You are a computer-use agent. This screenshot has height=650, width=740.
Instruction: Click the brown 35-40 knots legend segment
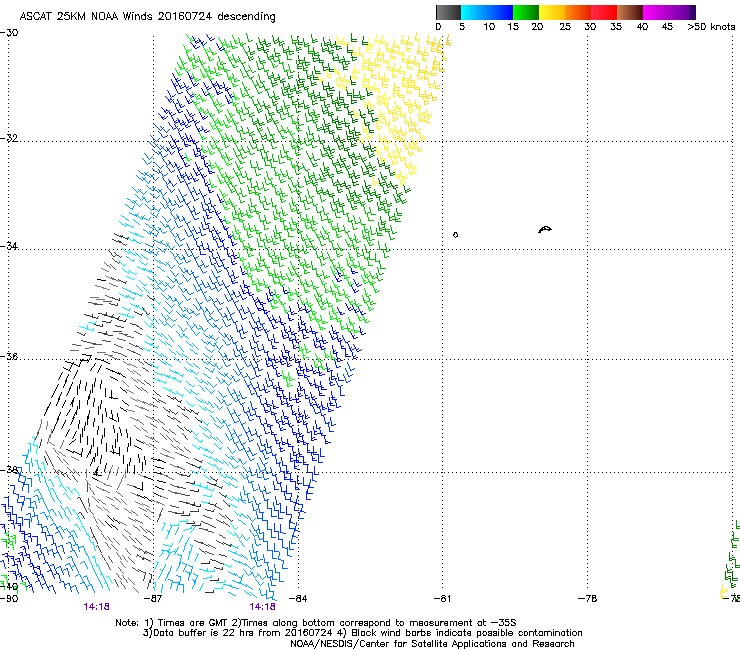click(x=630, y=12)
